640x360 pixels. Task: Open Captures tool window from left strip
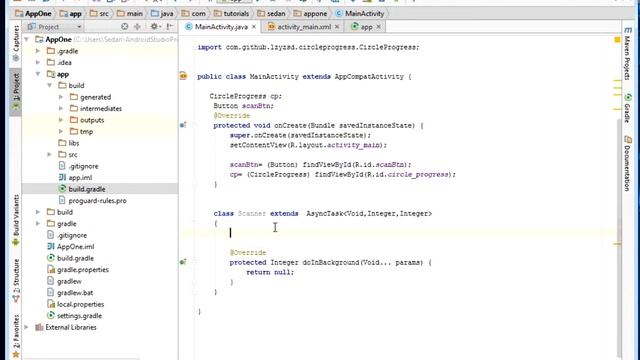16,43
